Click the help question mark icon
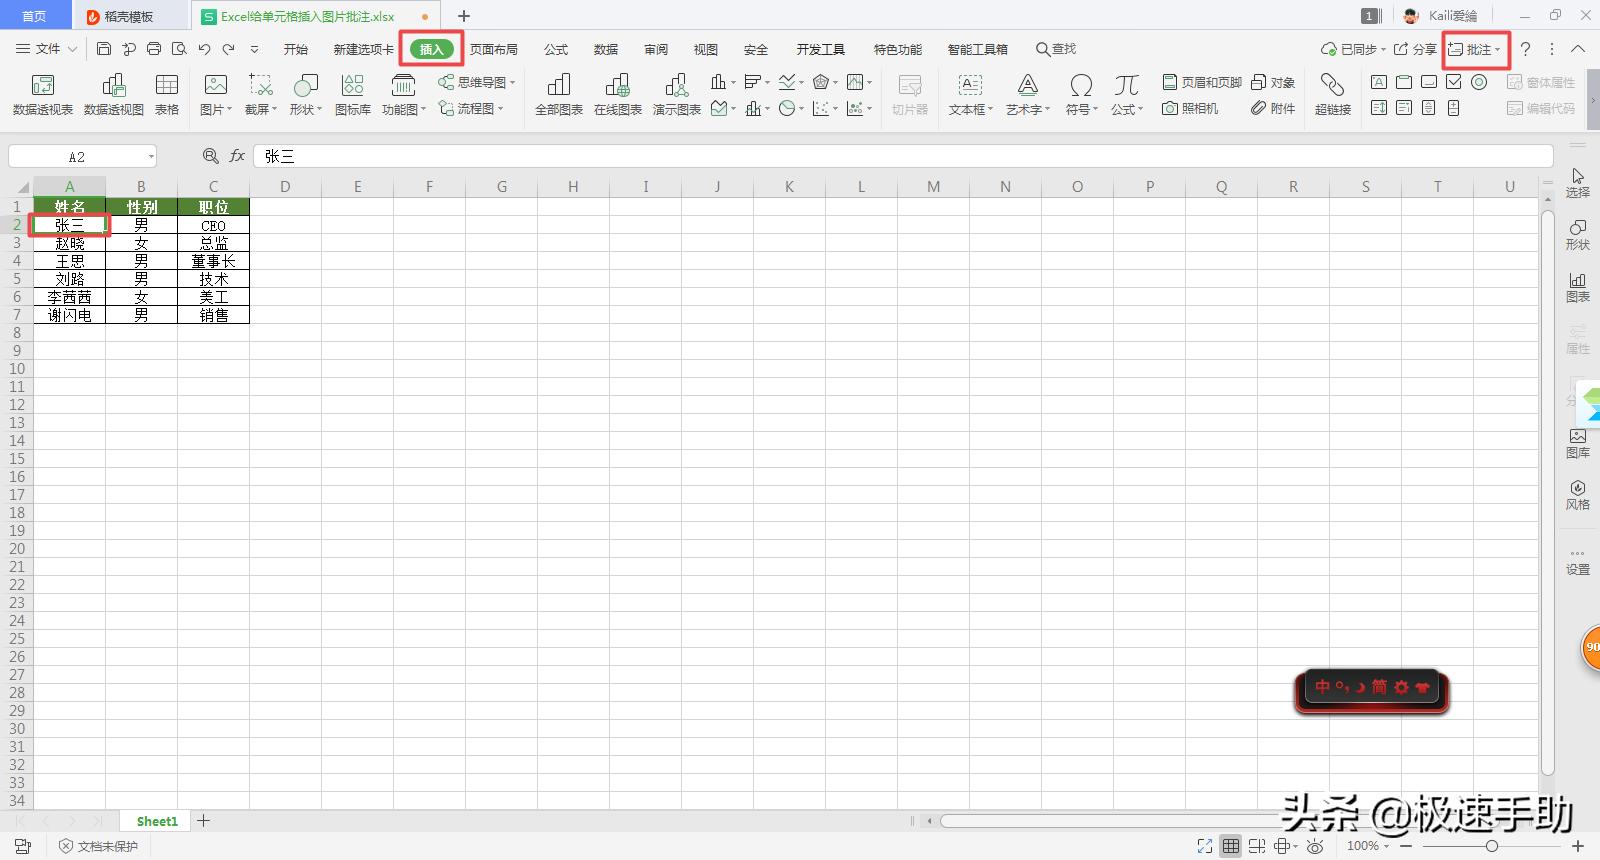 coord(1525,49)
